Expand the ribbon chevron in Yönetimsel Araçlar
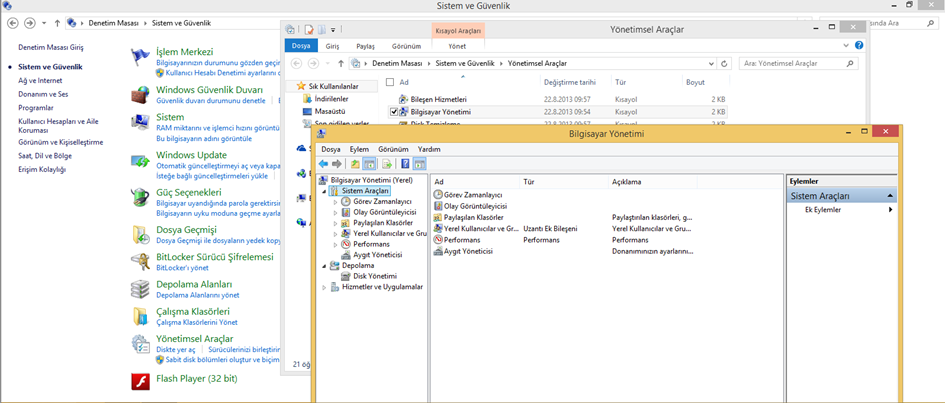The height and width of the screenshot is (403, 945). (x=848, y=46)
